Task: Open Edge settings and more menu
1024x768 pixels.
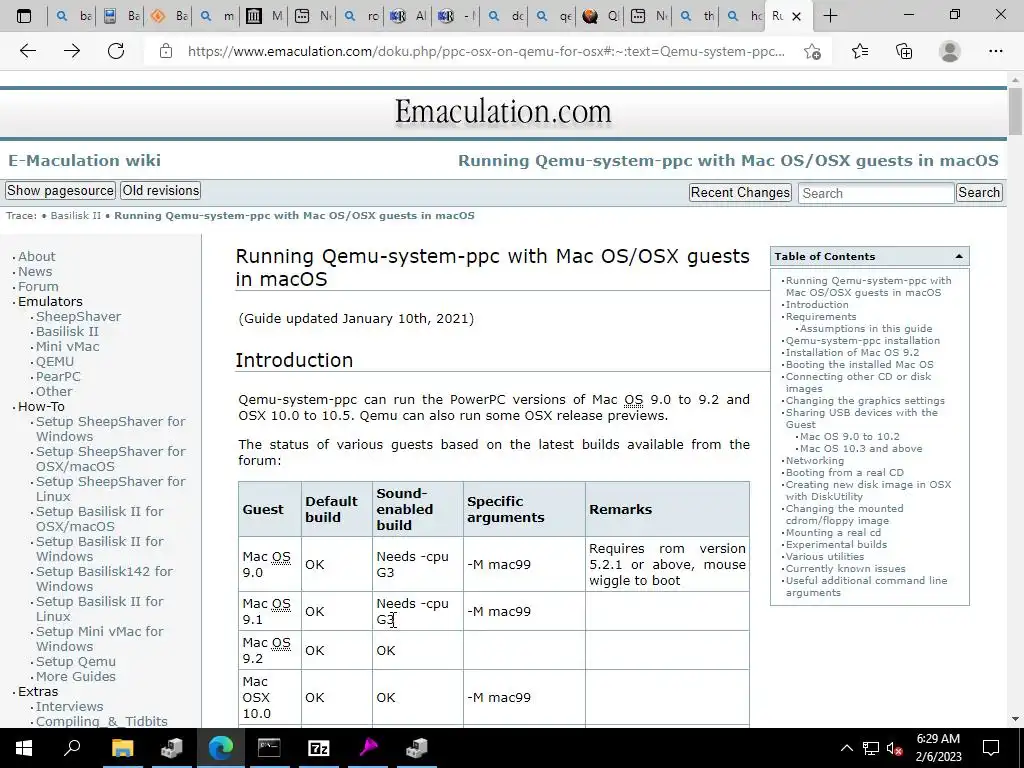Action: point(995,51)
